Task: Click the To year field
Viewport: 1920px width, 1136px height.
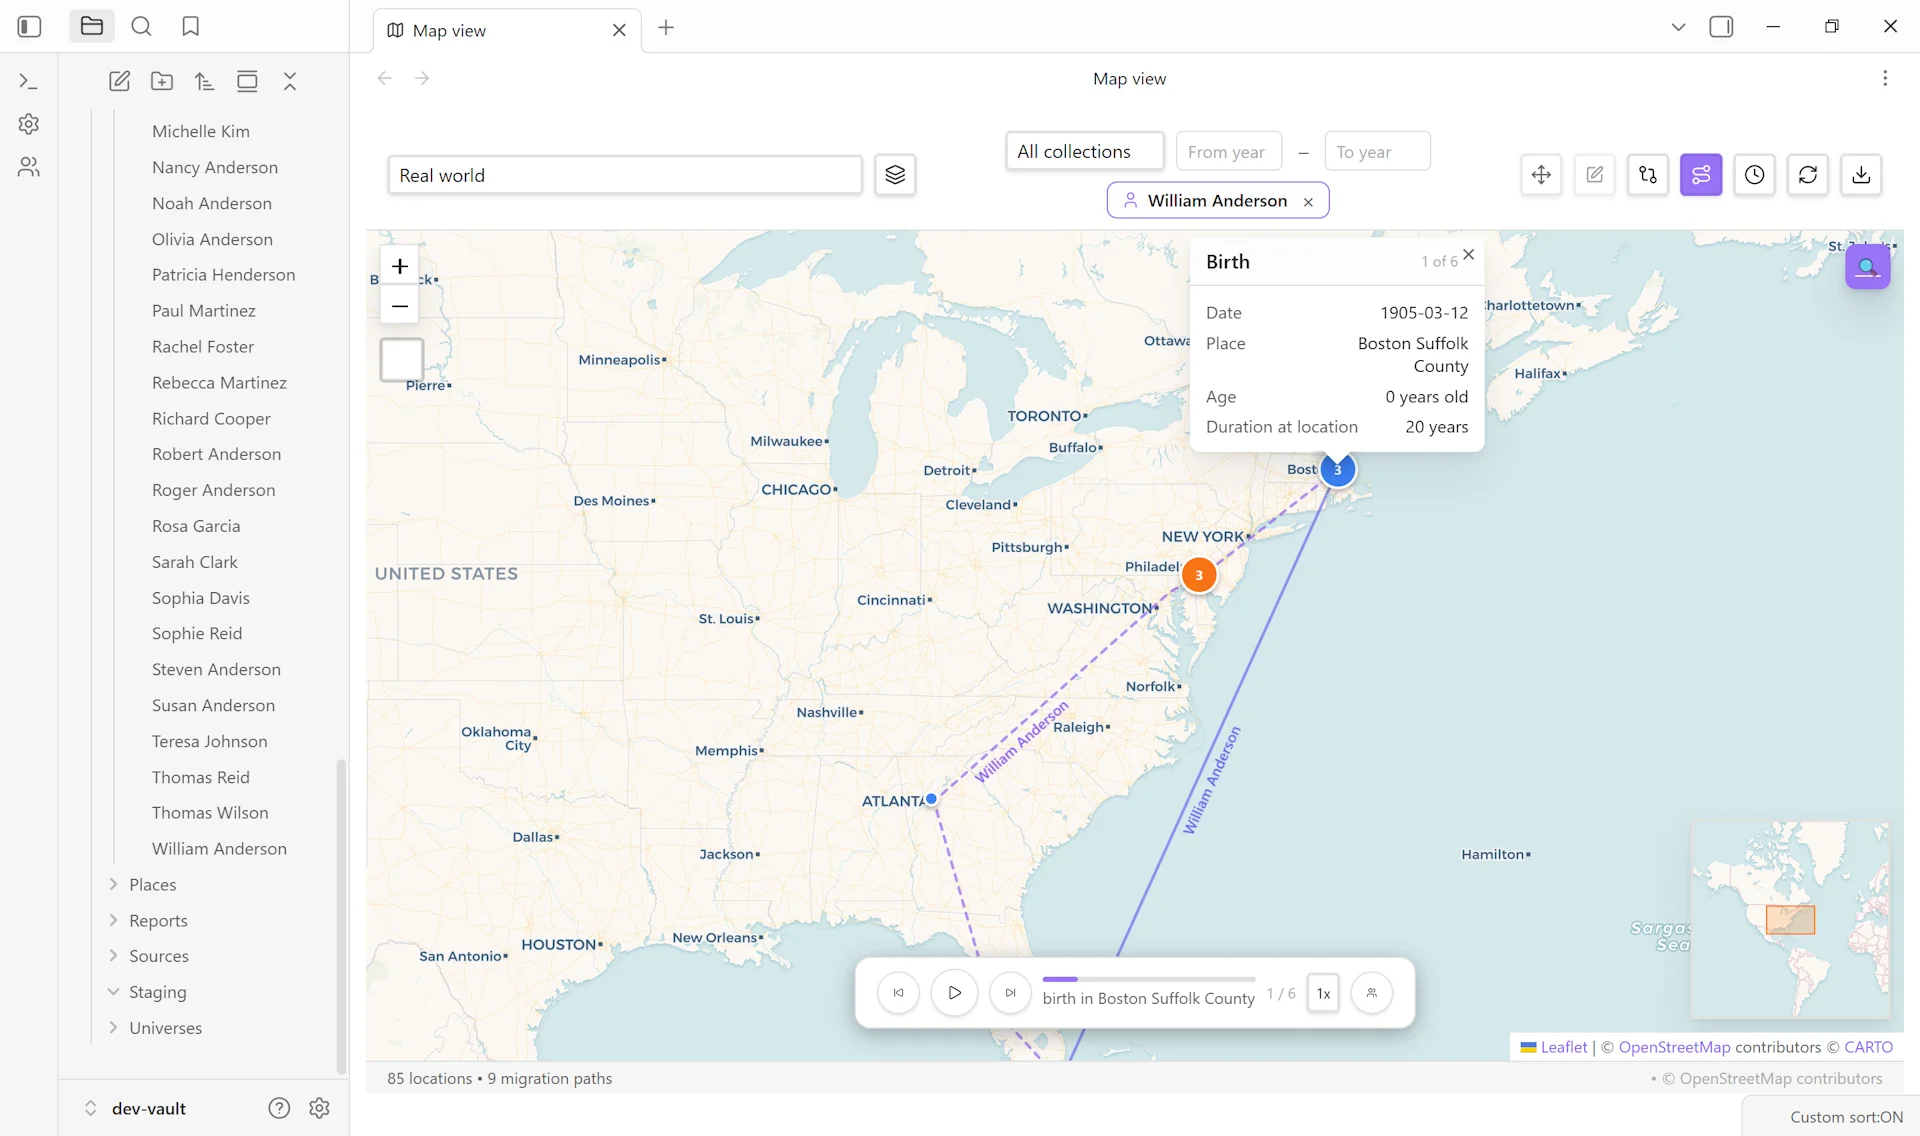Action: coord(1377,151)
